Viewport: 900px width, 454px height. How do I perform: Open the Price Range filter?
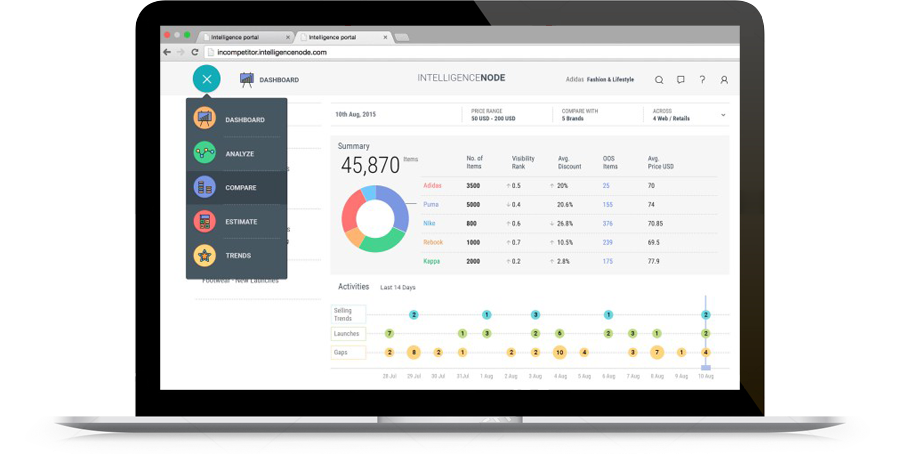coord(494,115)
